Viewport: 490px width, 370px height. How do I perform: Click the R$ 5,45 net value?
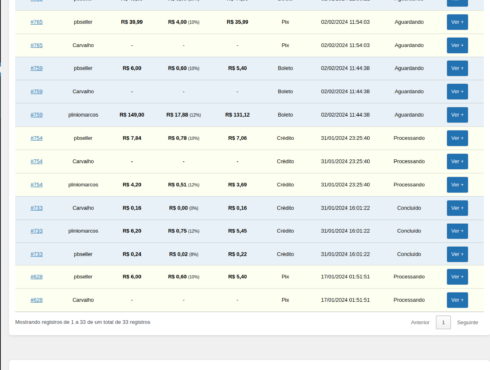pos(237,231)
